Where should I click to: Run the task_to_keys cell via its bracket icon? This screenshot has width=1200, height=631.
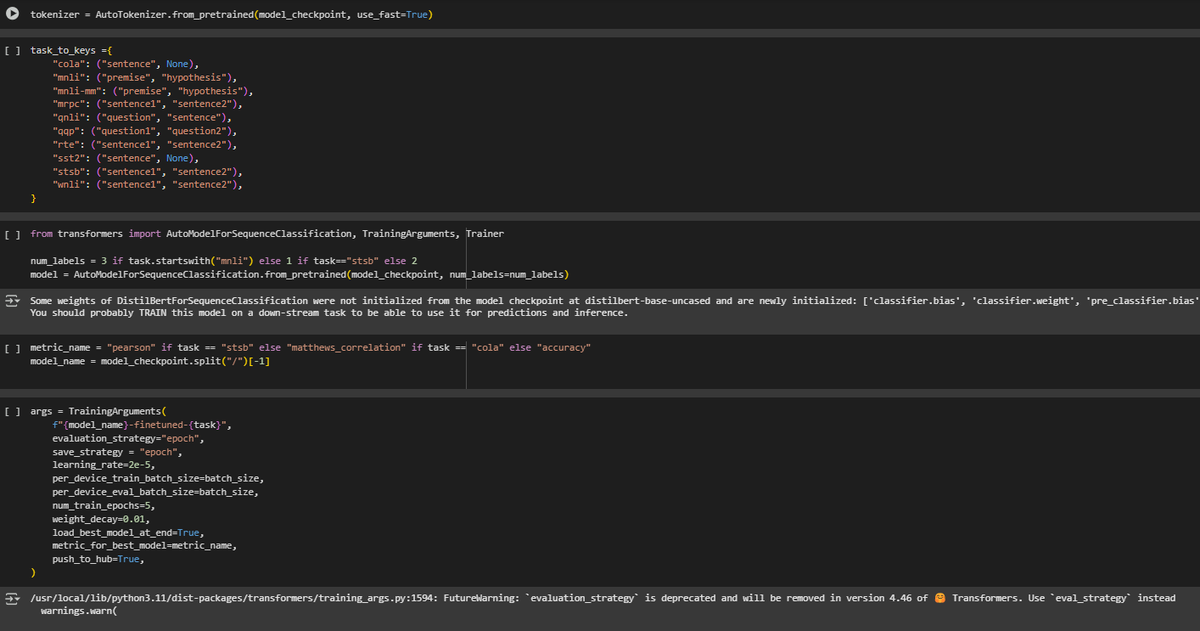click(x=13, y=49)
